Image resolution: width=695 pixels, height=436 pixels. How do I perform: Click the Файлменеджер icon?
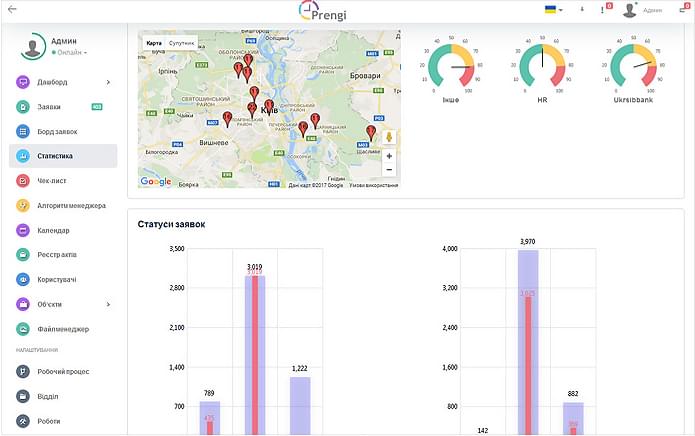click(23, 329)
